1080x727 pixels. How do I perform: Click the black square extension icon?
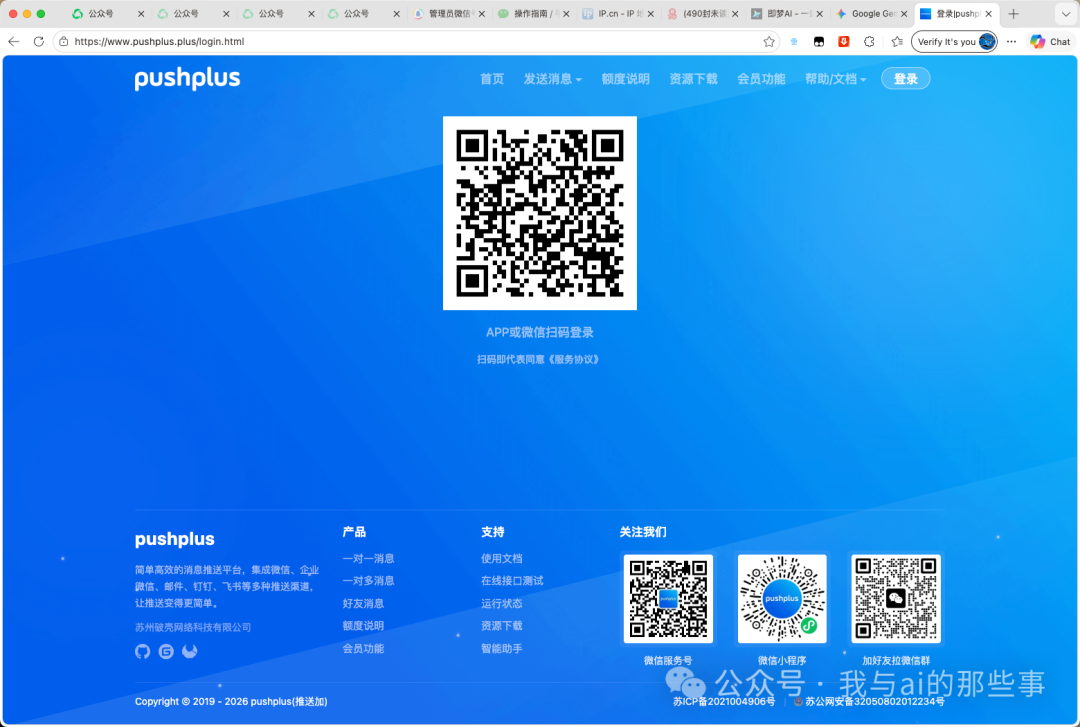(819, 42)
